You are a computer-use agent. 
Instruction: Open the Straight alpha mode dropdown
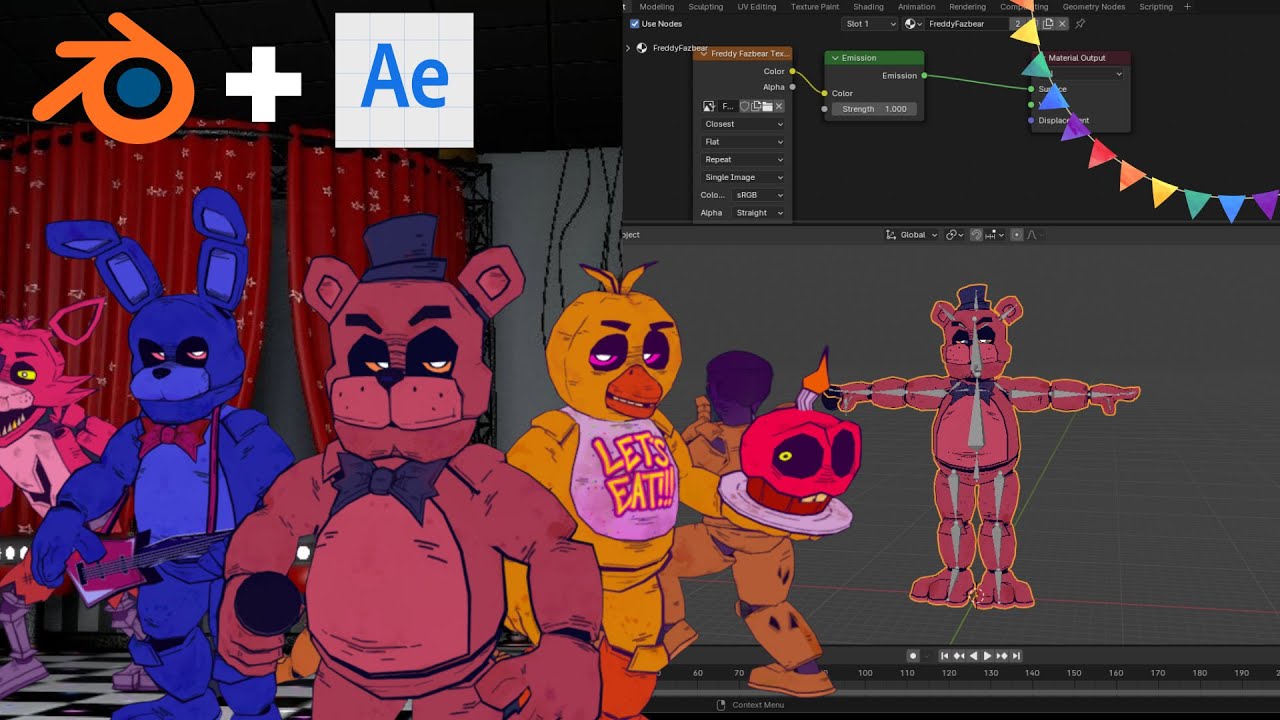[x=757, y=213]
